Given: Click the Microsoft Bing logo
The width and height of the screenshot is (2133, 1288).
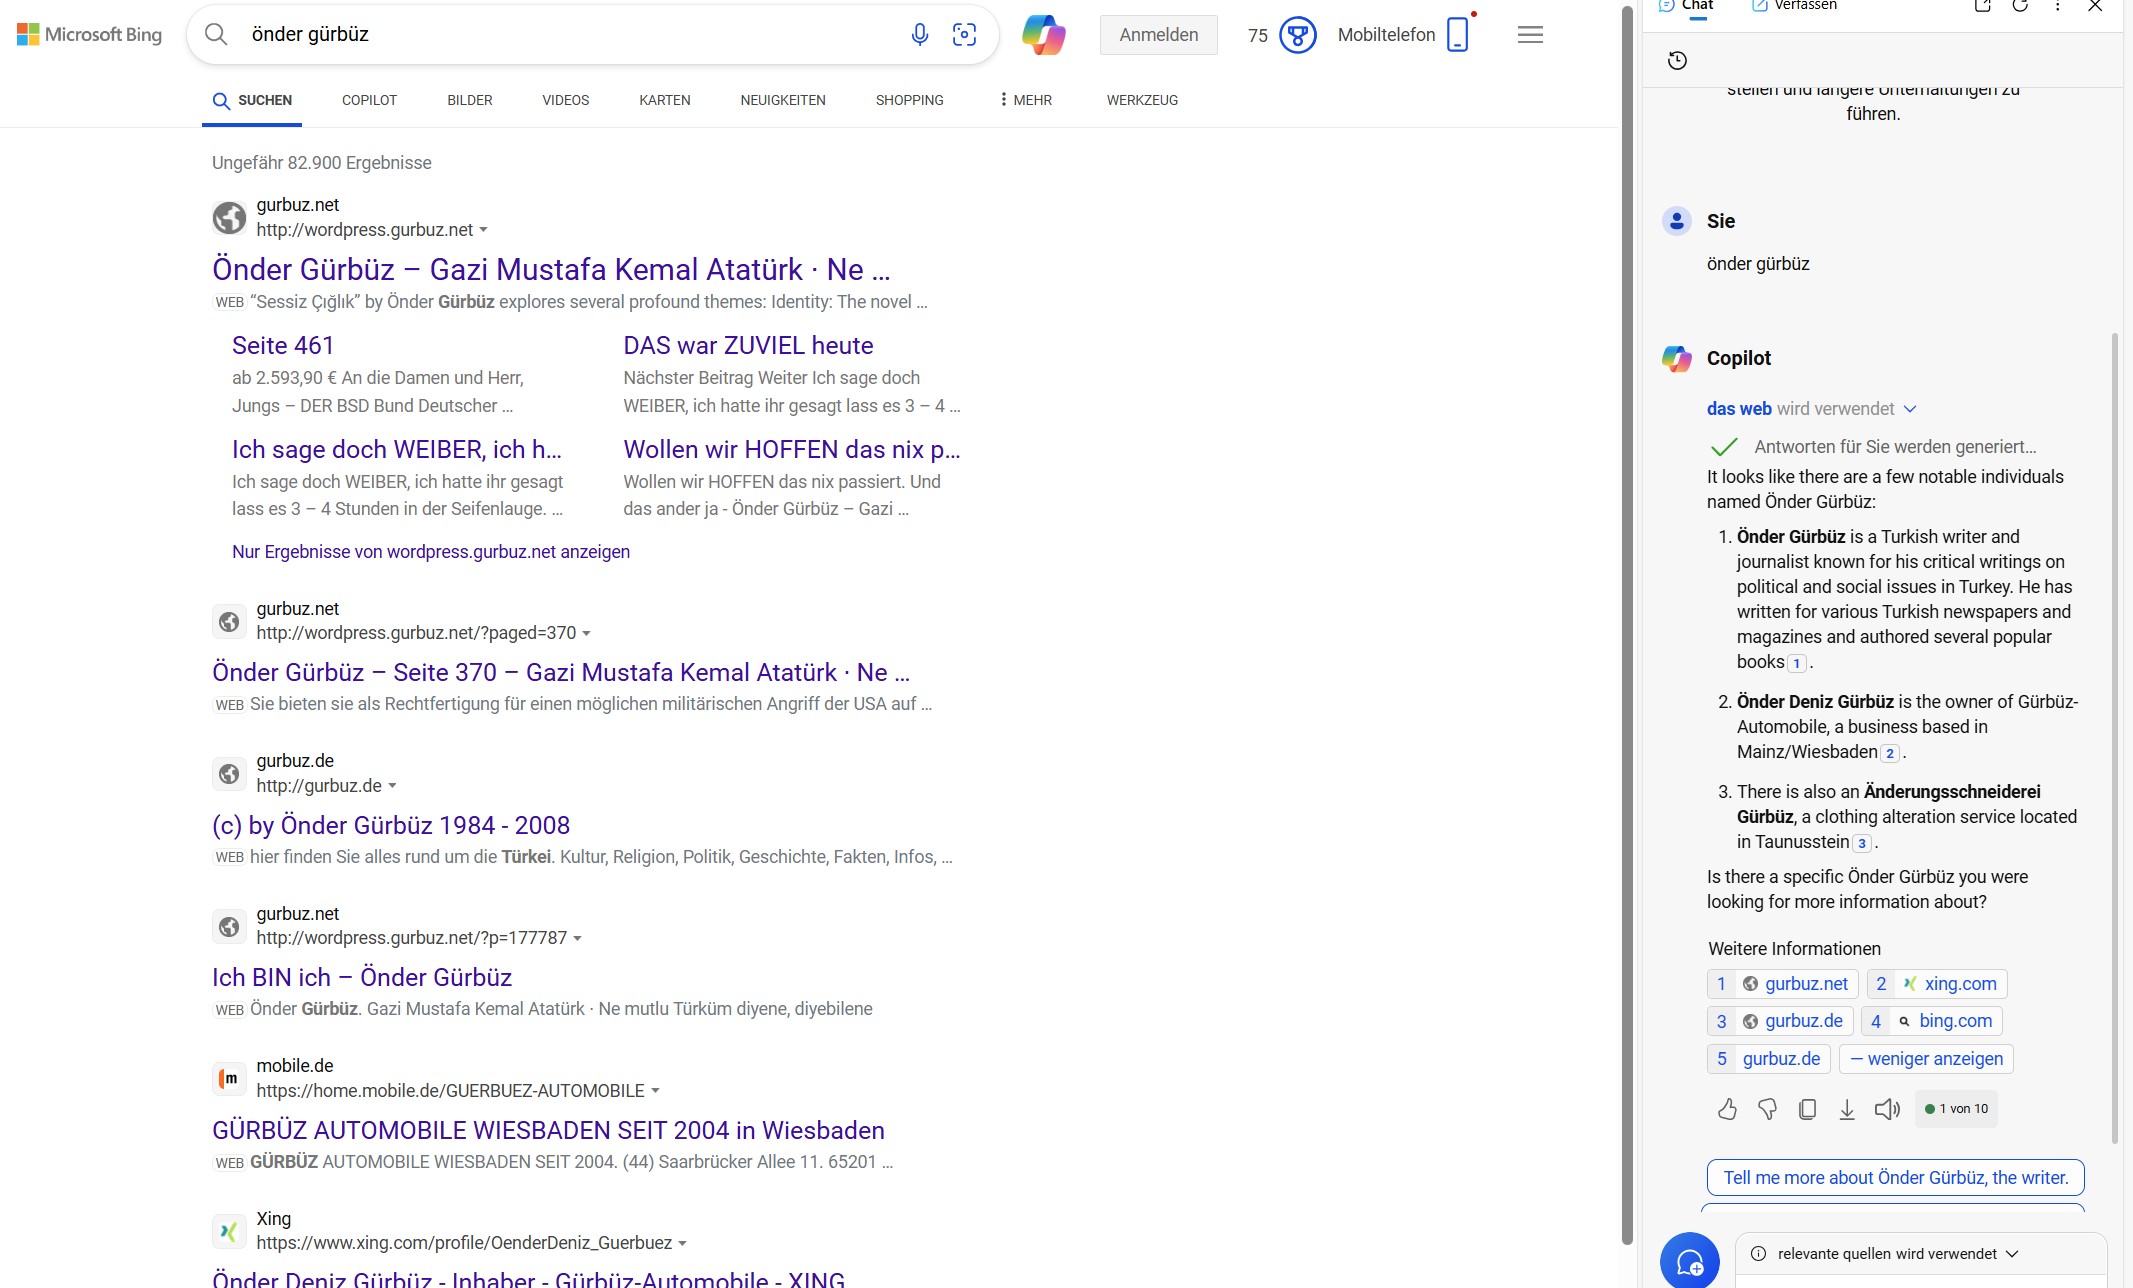Looking at the screenshot, I should [x=89, y=34].
